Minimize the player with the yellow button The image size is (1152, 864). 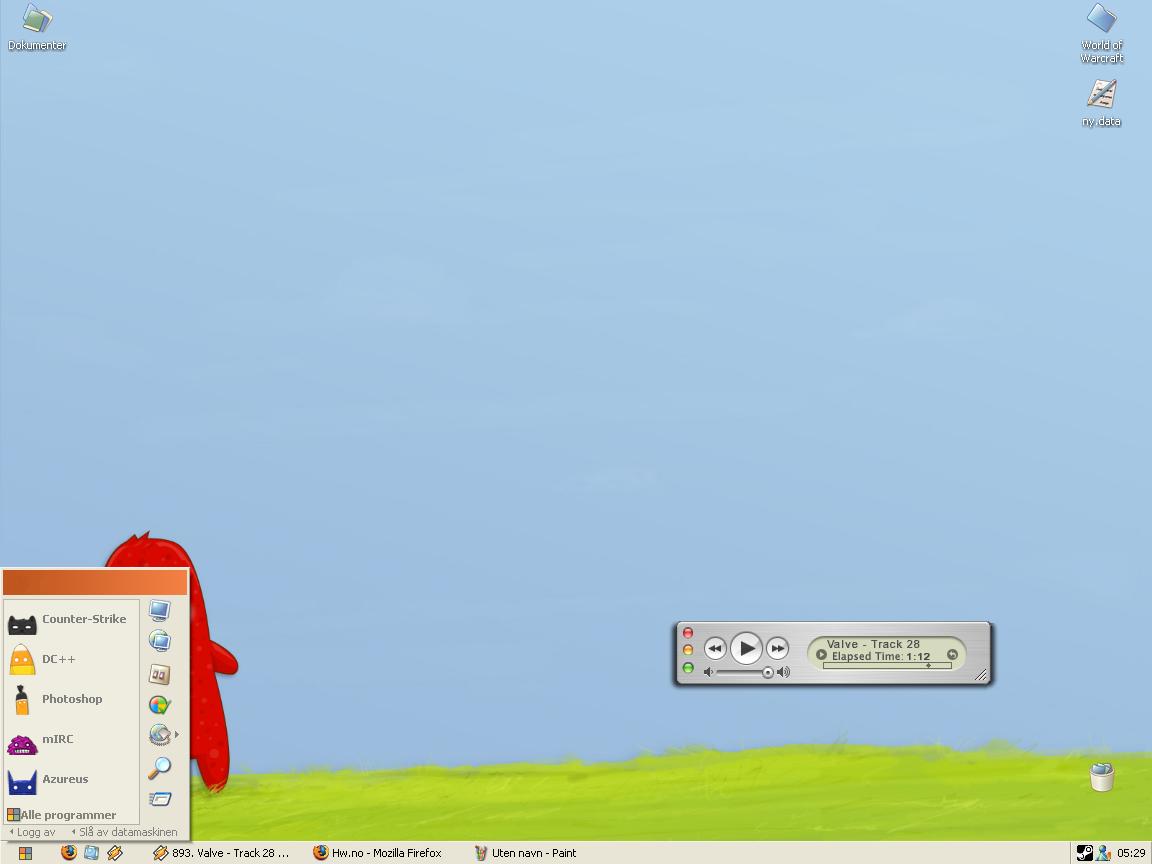(688, 649)
